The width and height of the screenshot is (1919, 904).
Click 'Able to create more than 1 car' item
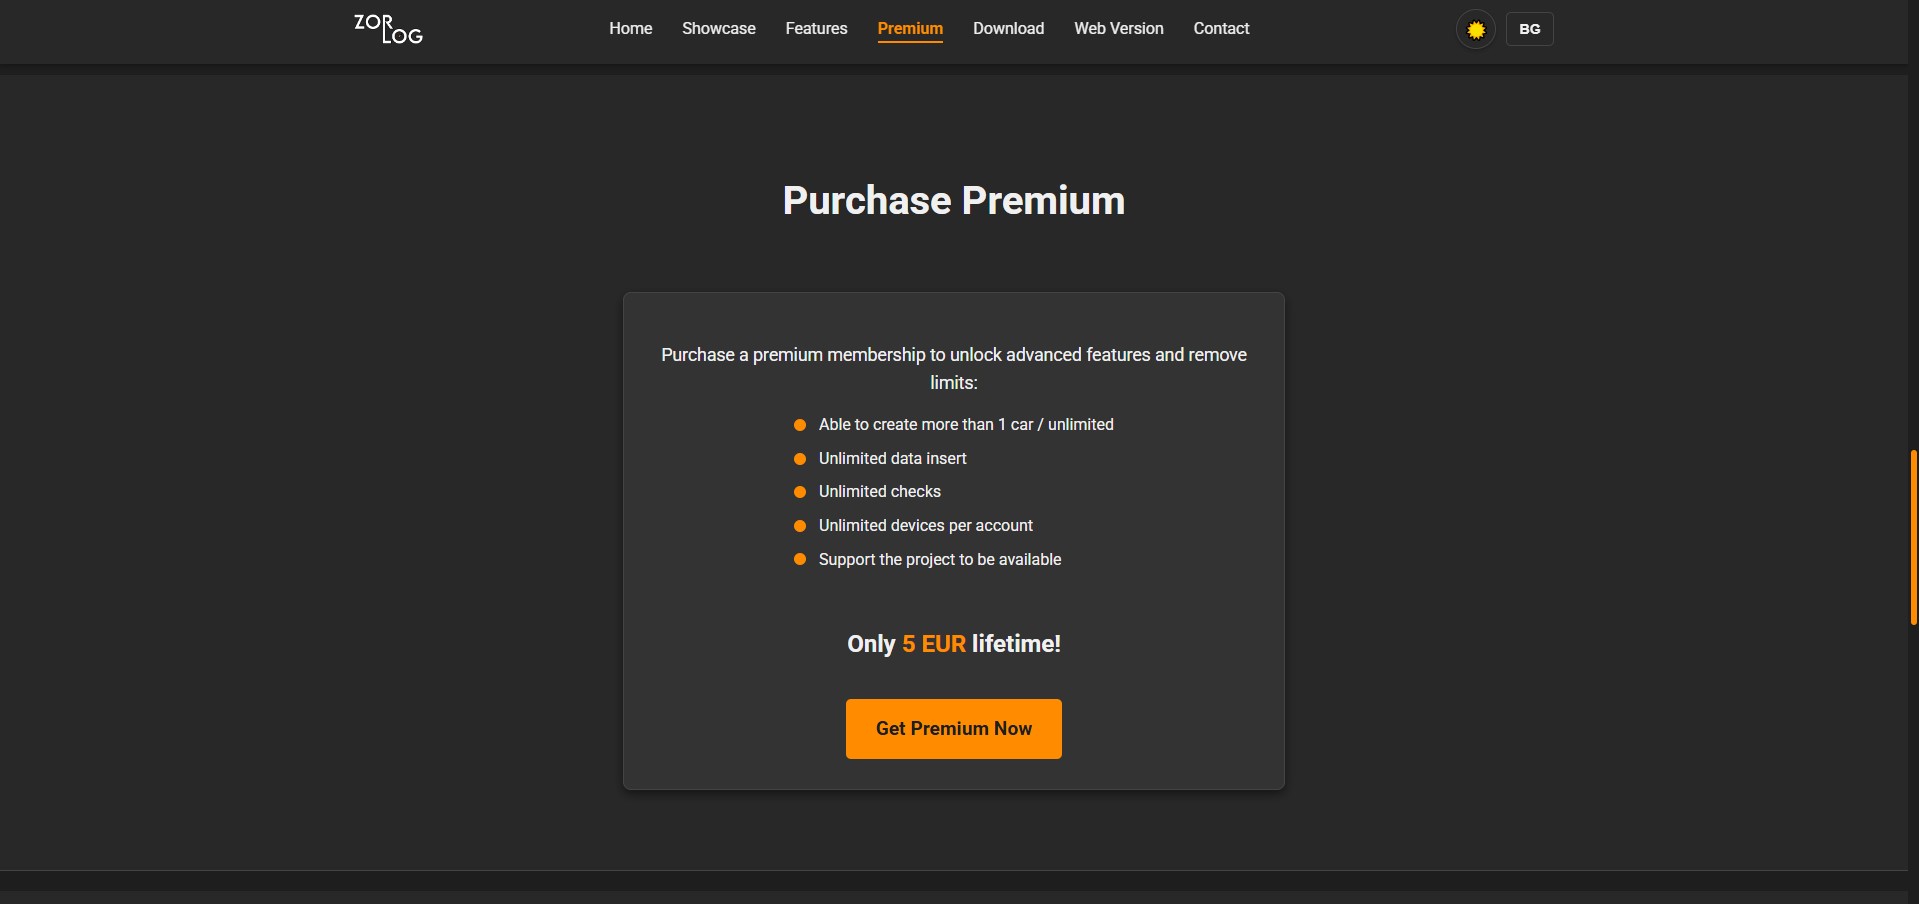click(965, 425)
